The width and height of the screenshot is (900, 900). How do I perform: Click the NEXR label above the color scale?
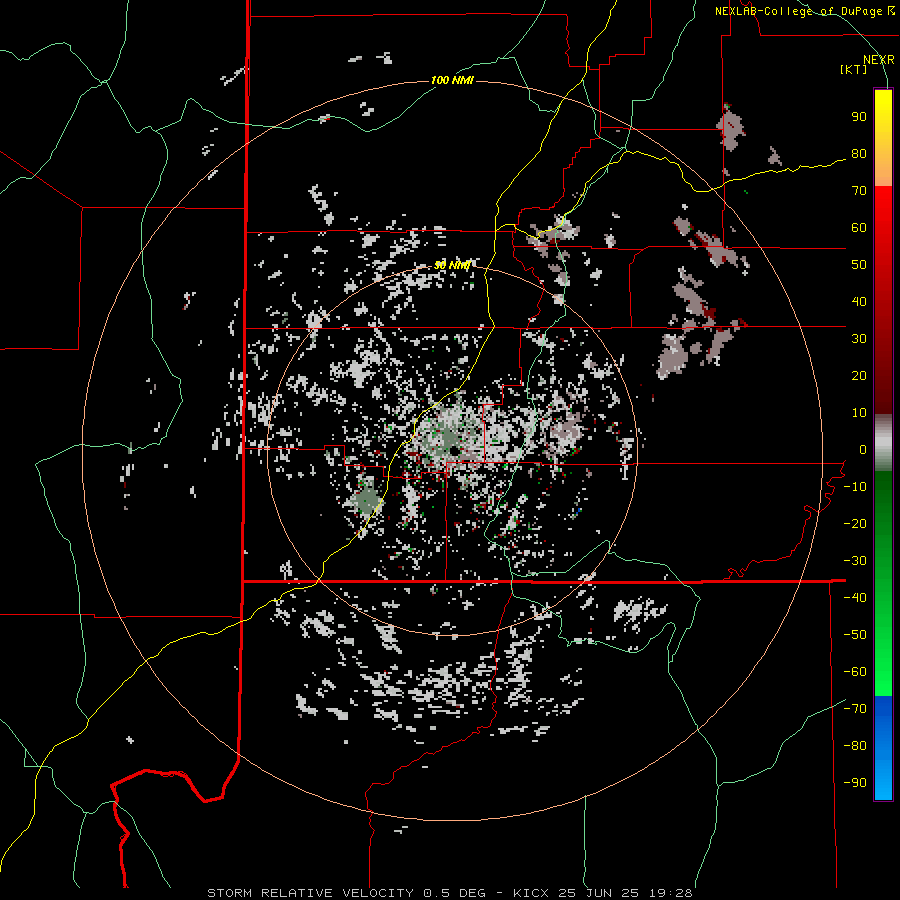pyautogui.click(x=879, y=60)
